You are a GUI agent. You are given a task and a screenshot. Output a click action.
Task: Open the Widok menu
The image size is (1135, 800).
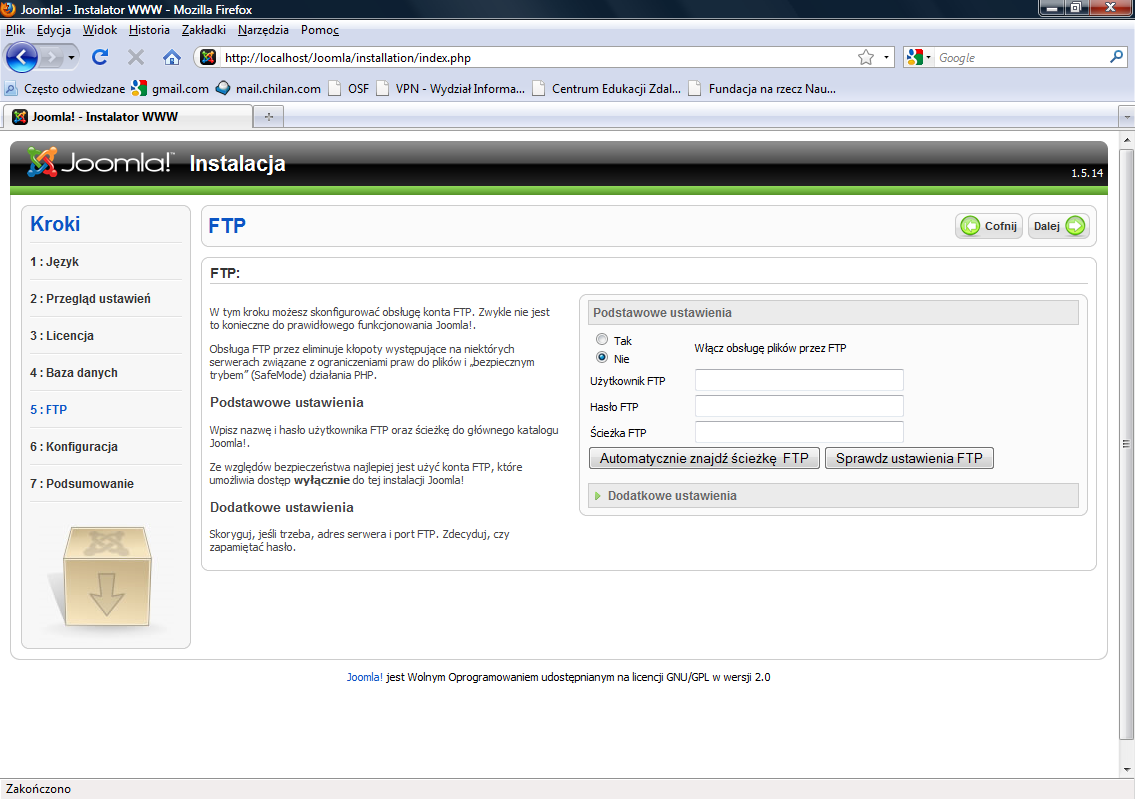[100, 30]
